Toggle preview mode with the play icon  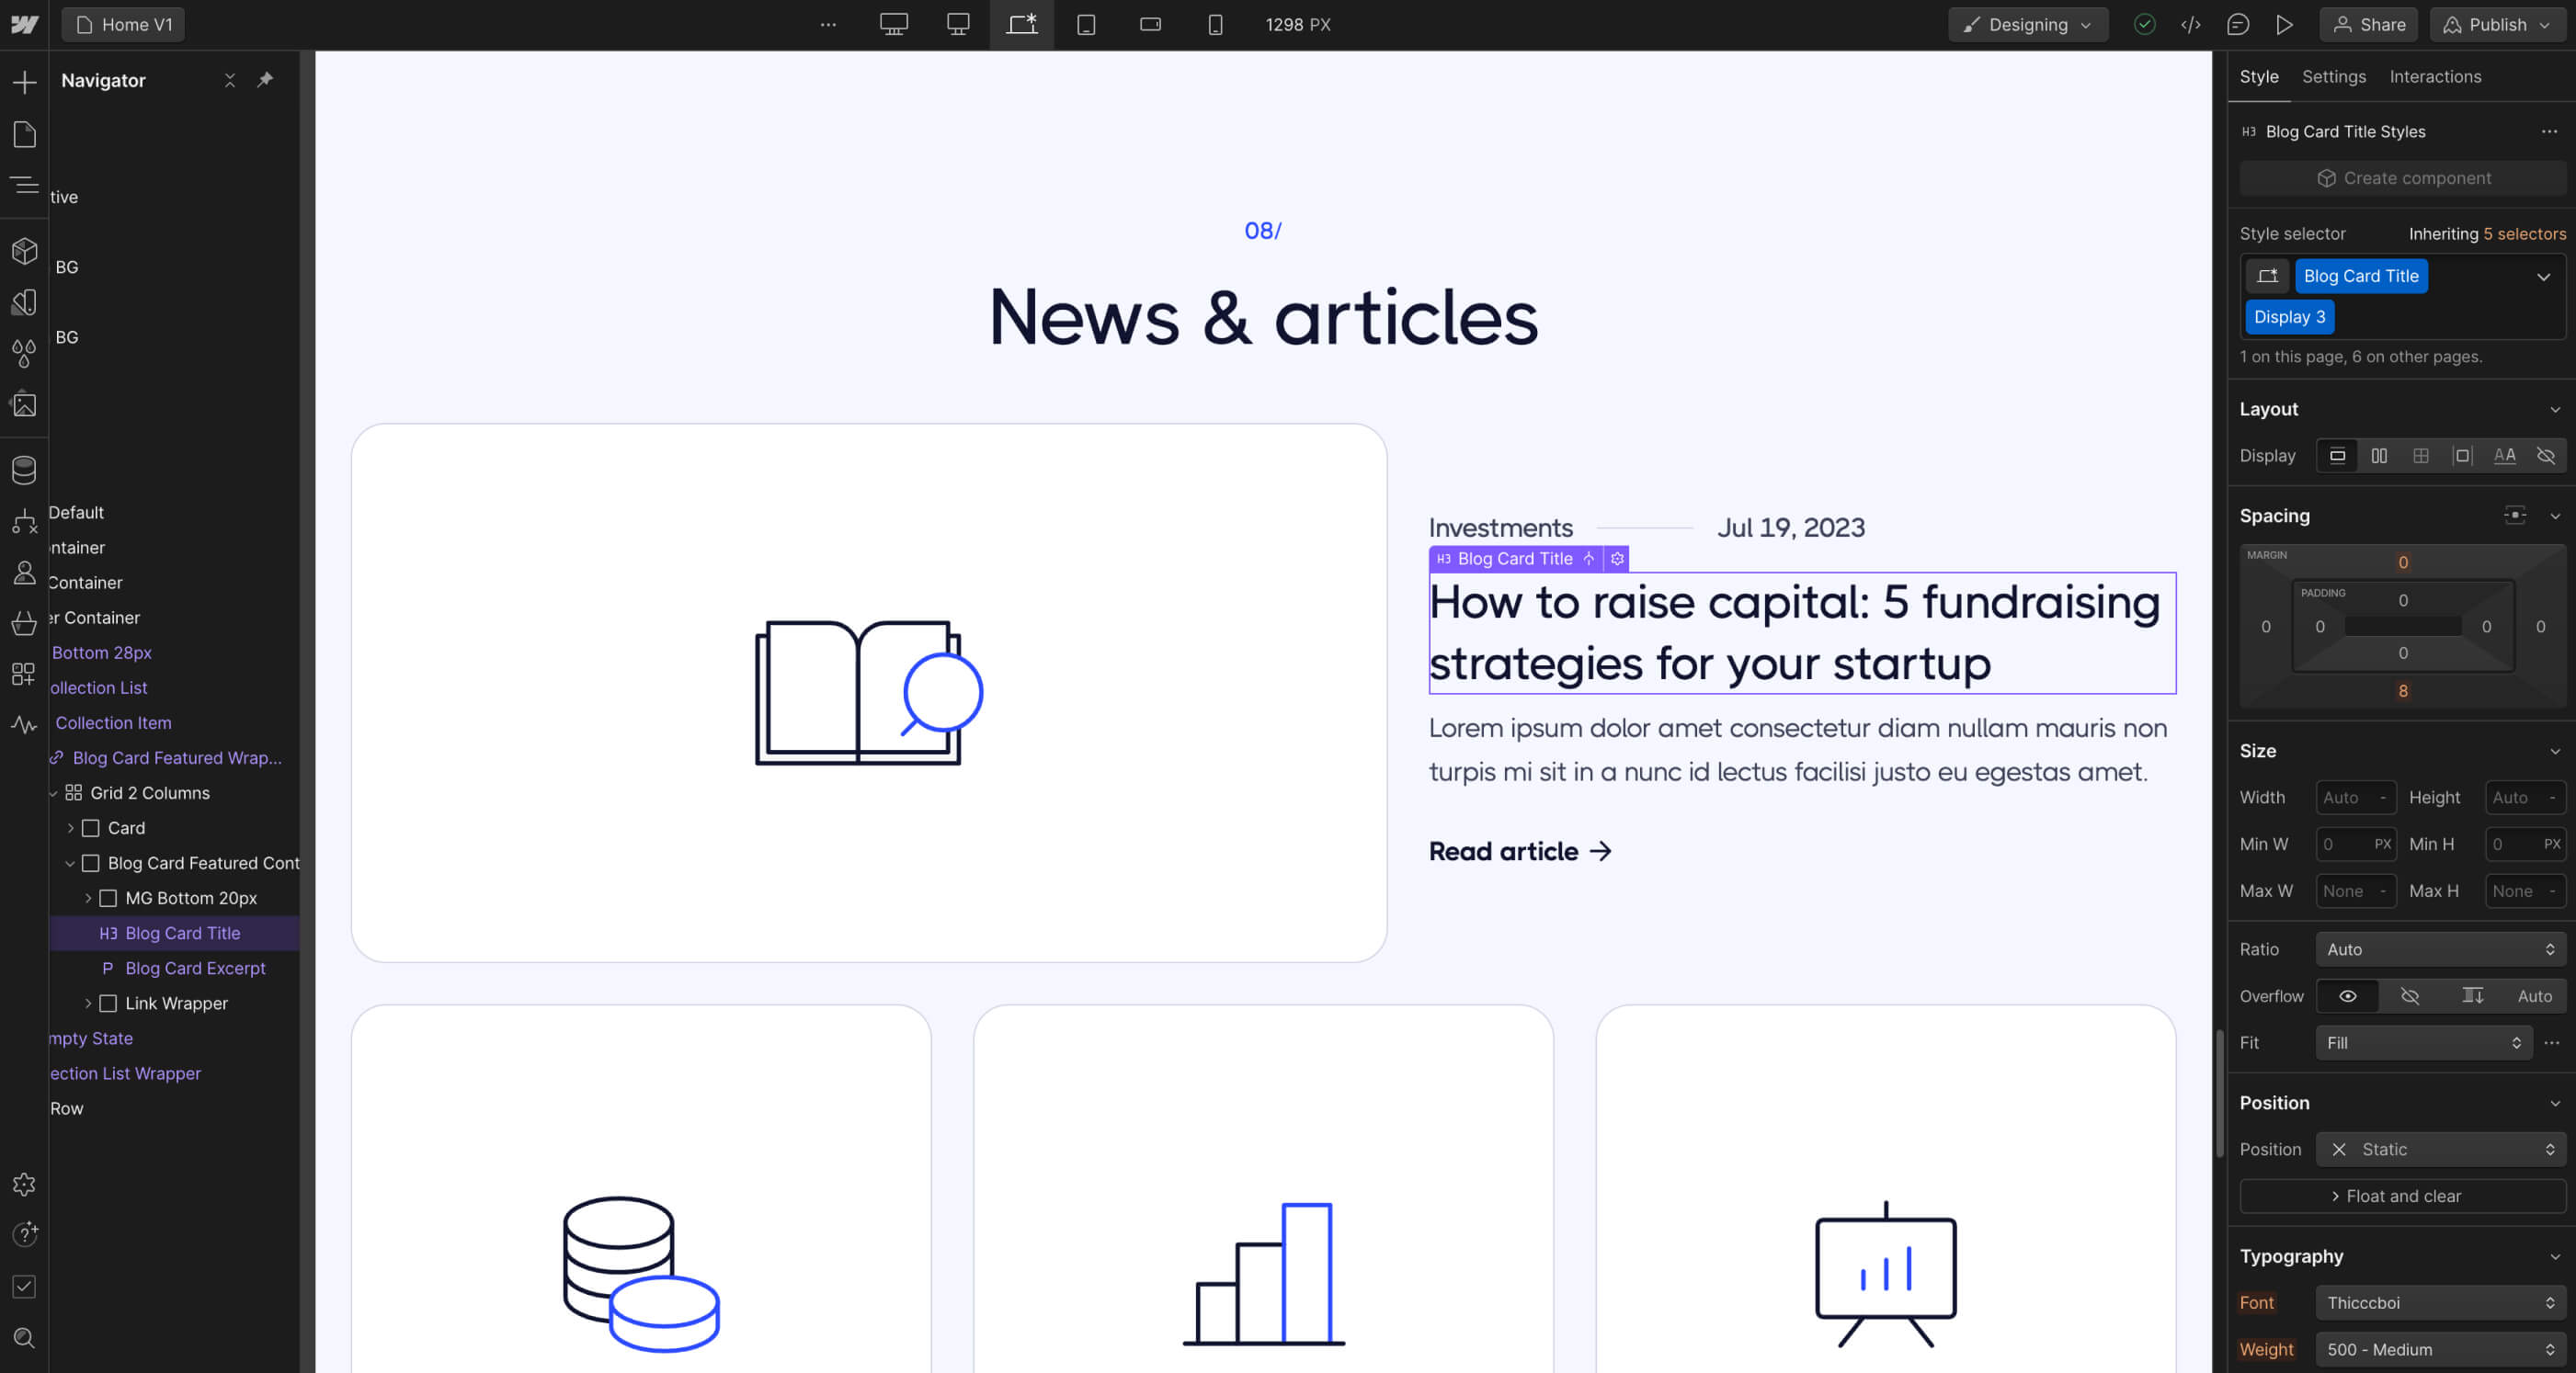[2285, 24]
